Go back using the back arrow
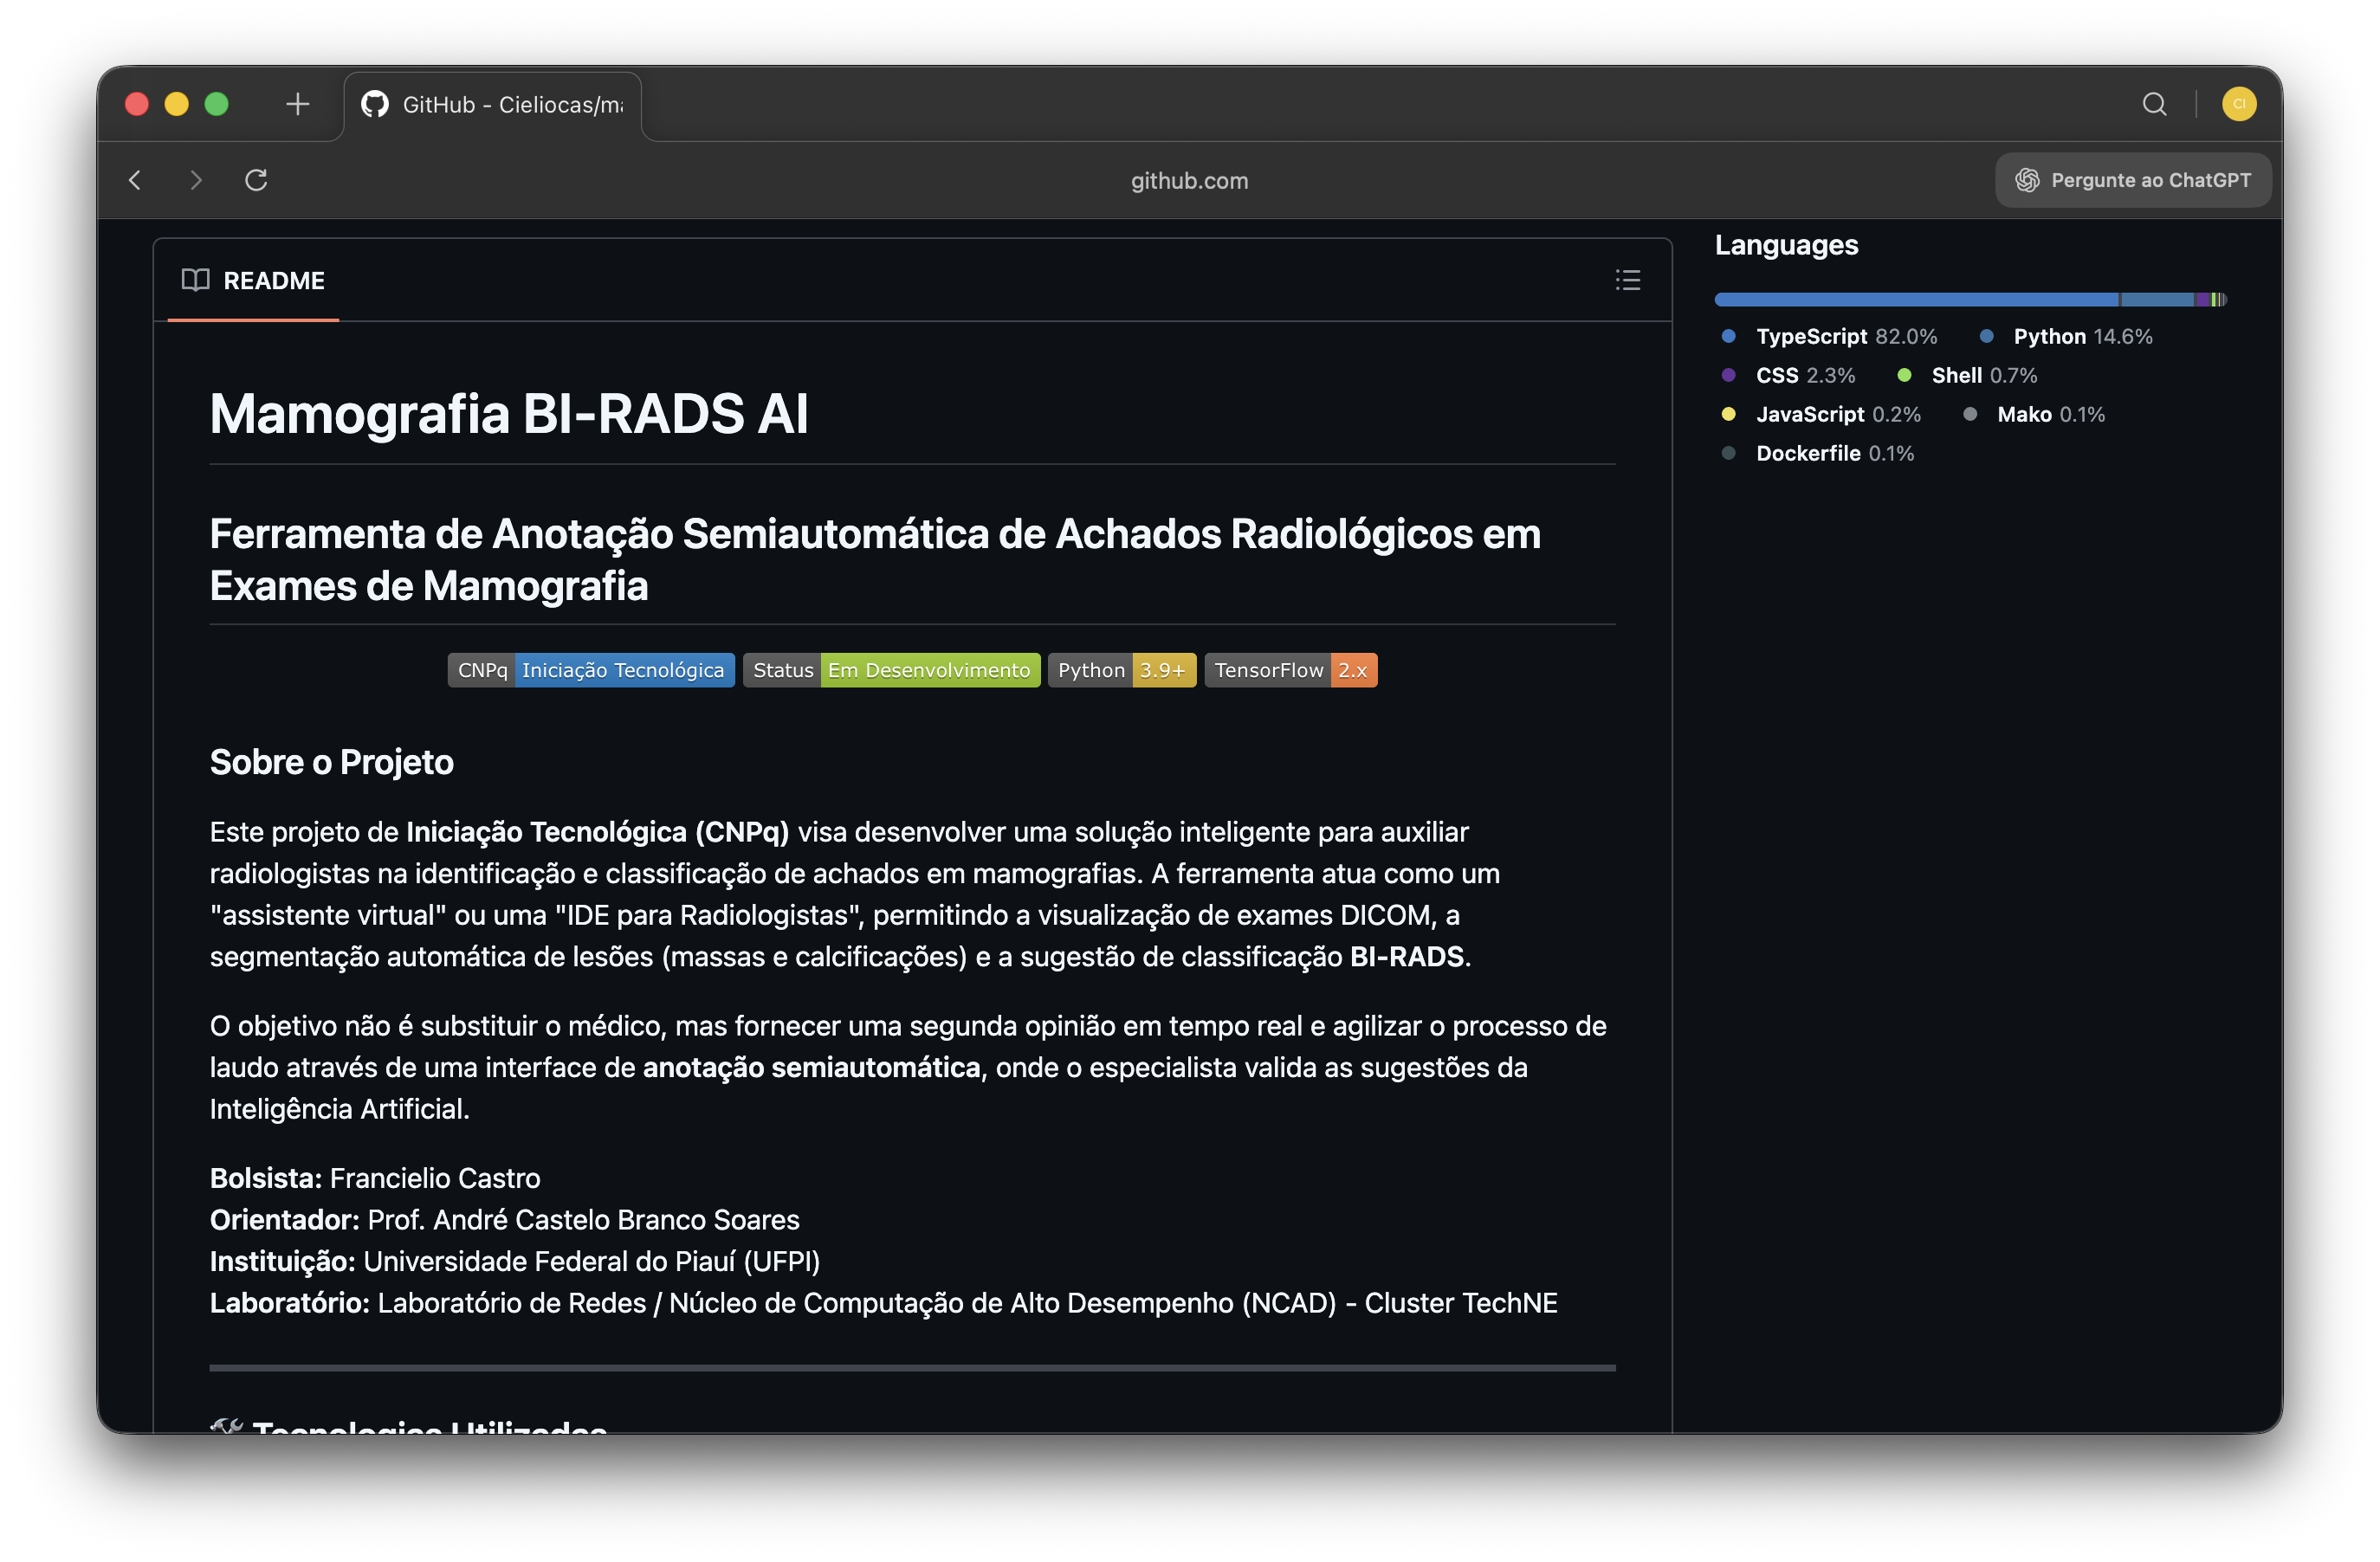Image resolution: width=2380 pixels, height=1562 pixels. pyautogui.click(x=135, y=180)
